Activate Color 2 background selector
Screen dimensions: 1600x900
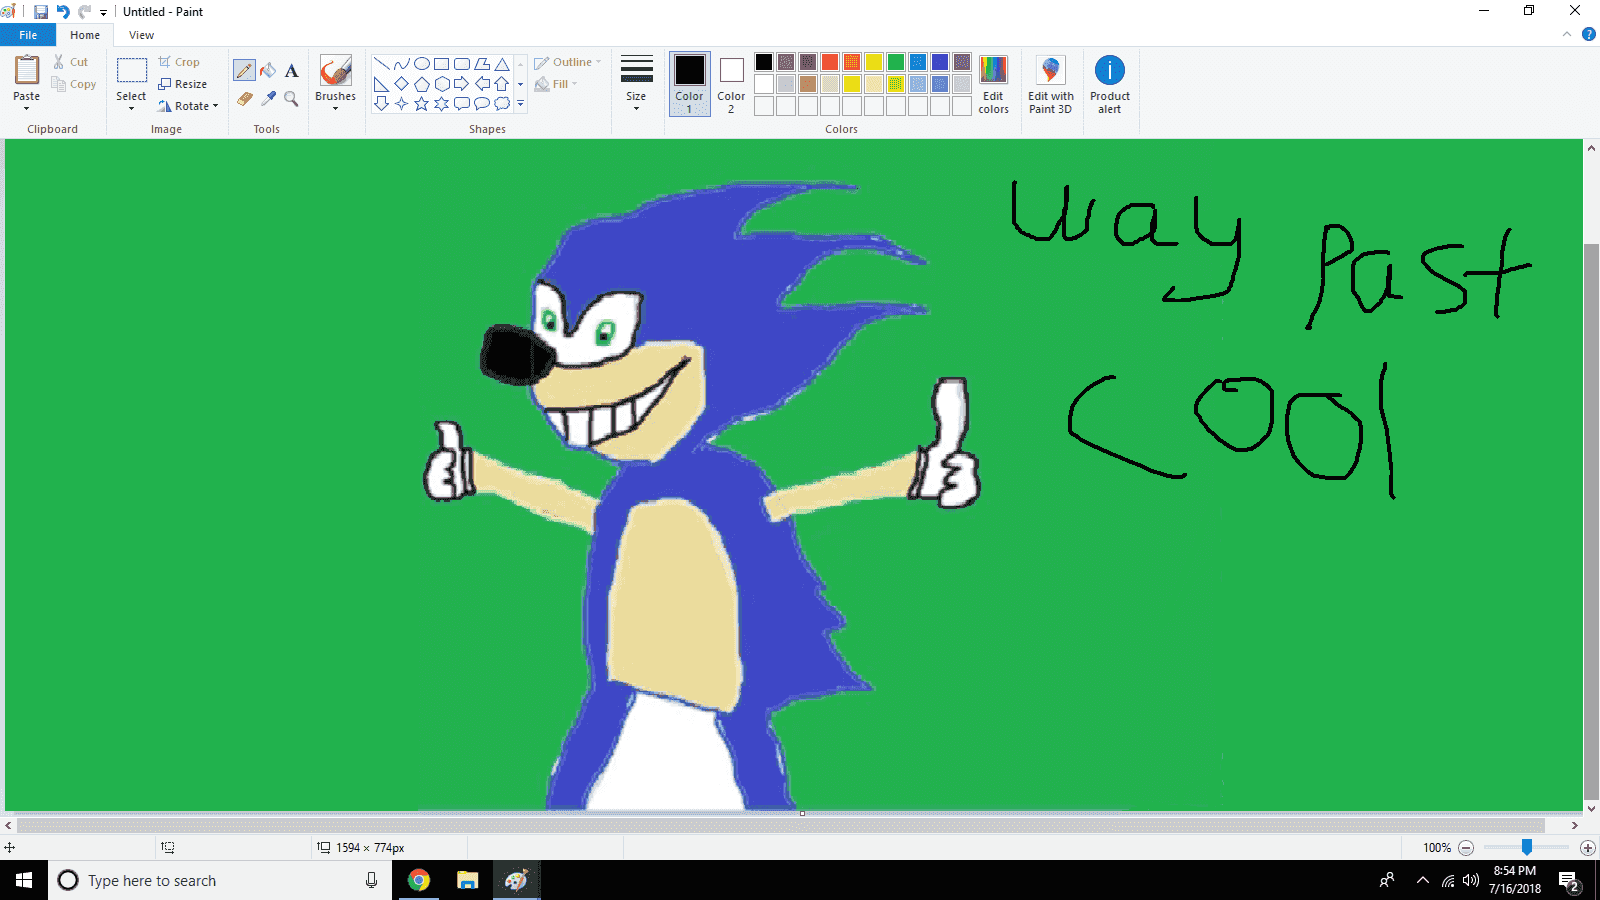click(x=731, y=84)
